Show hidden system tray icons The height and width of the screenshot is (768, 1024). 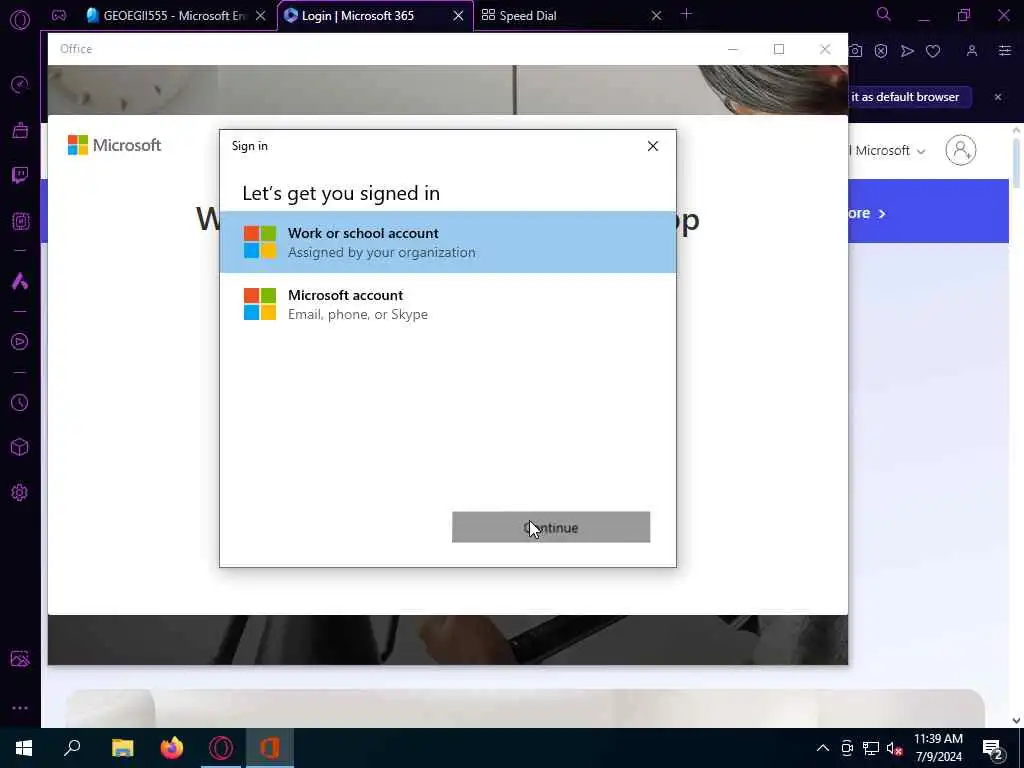click(x=823, y=748)
